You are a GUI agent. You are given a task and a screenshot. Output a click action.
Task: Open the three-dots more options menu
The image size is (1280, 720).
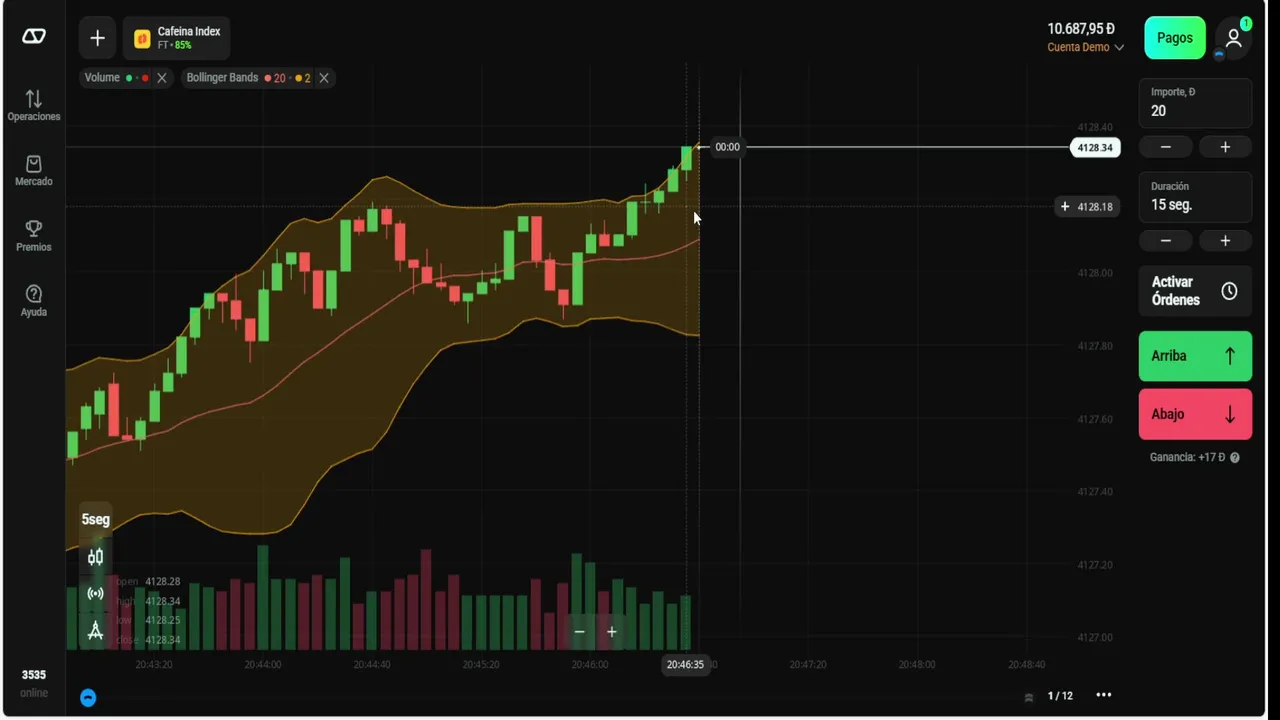[1103, 695]
